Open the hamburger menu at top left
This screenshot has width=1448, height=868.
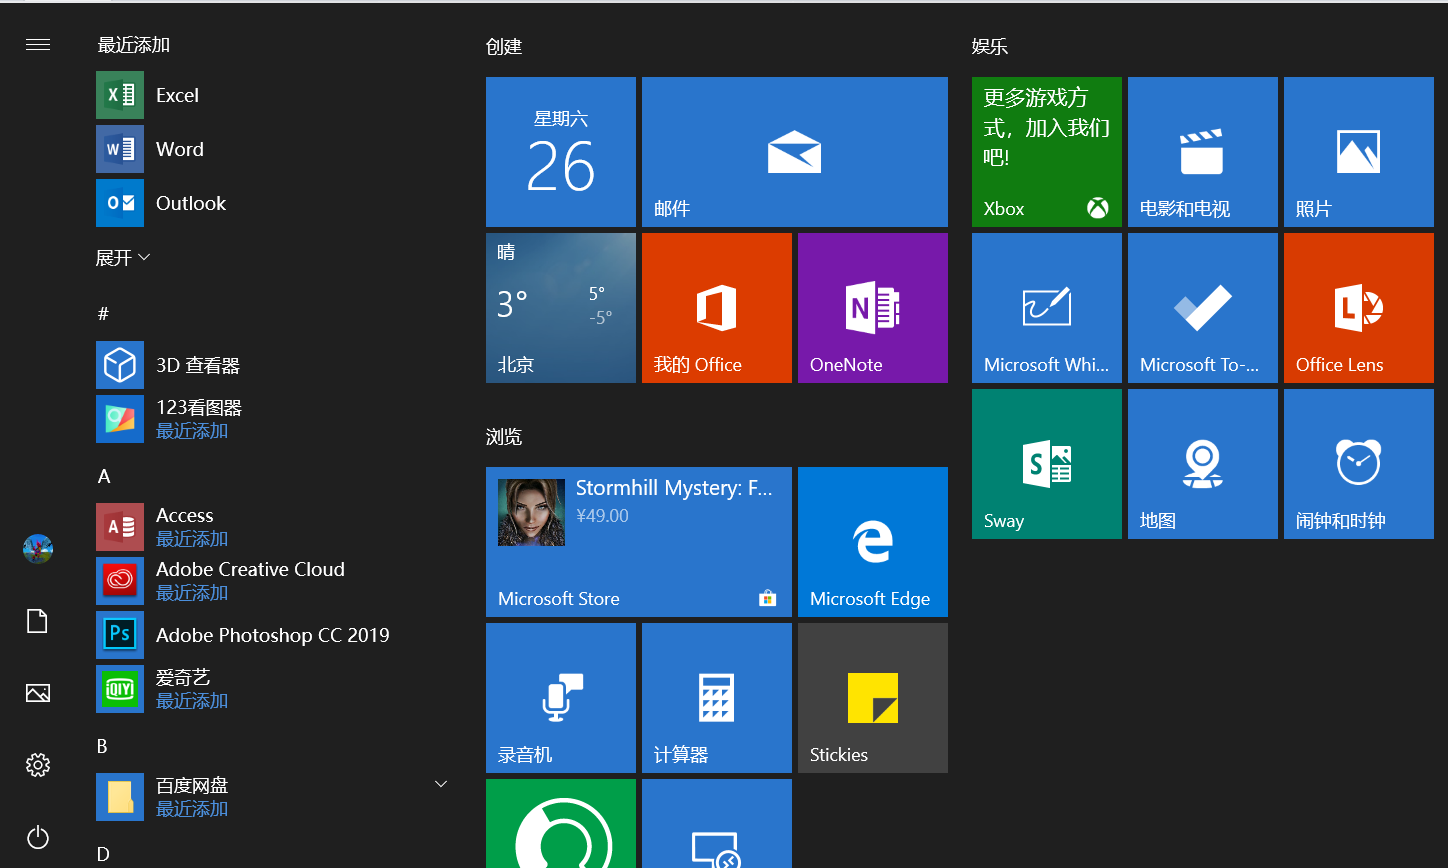(38, 44)
